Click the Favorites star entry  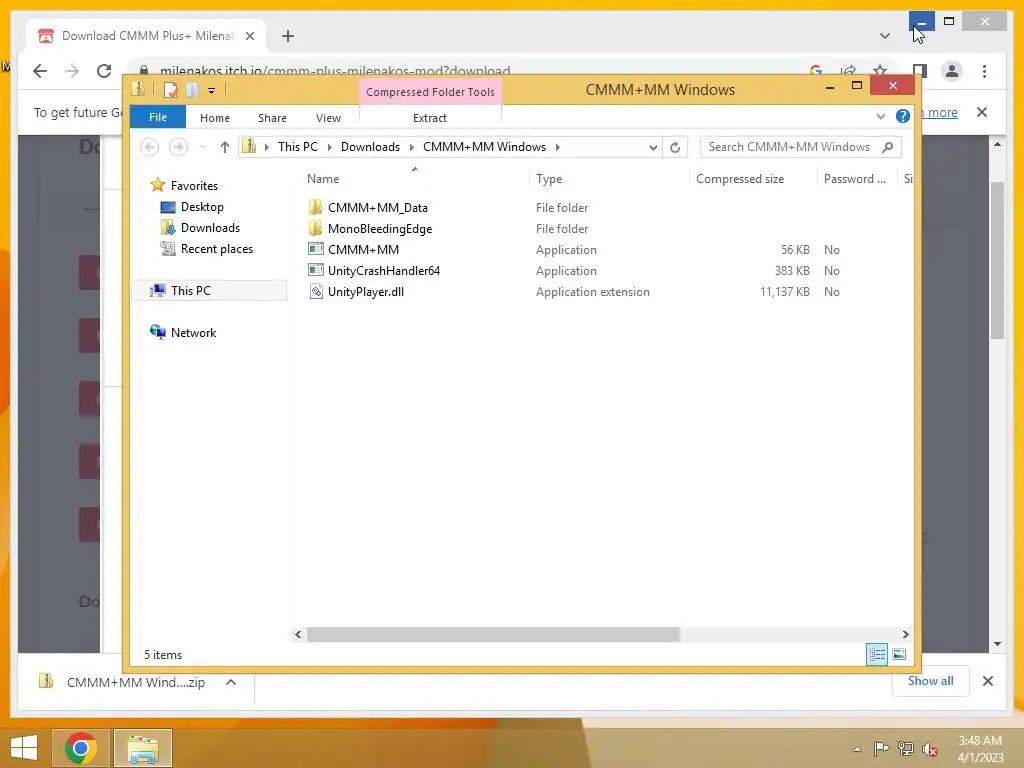[x=194, y=185]
